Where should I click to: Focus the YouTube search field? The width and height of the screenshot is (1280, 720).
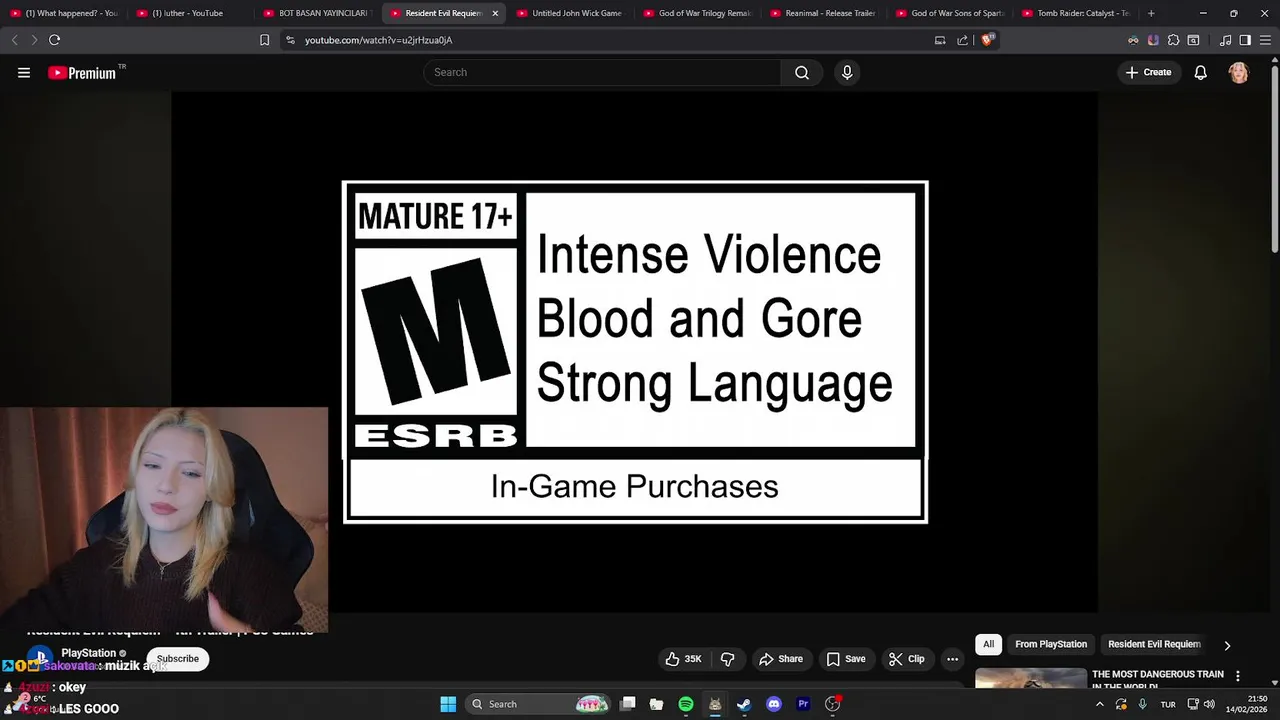(x=602, y=72)
